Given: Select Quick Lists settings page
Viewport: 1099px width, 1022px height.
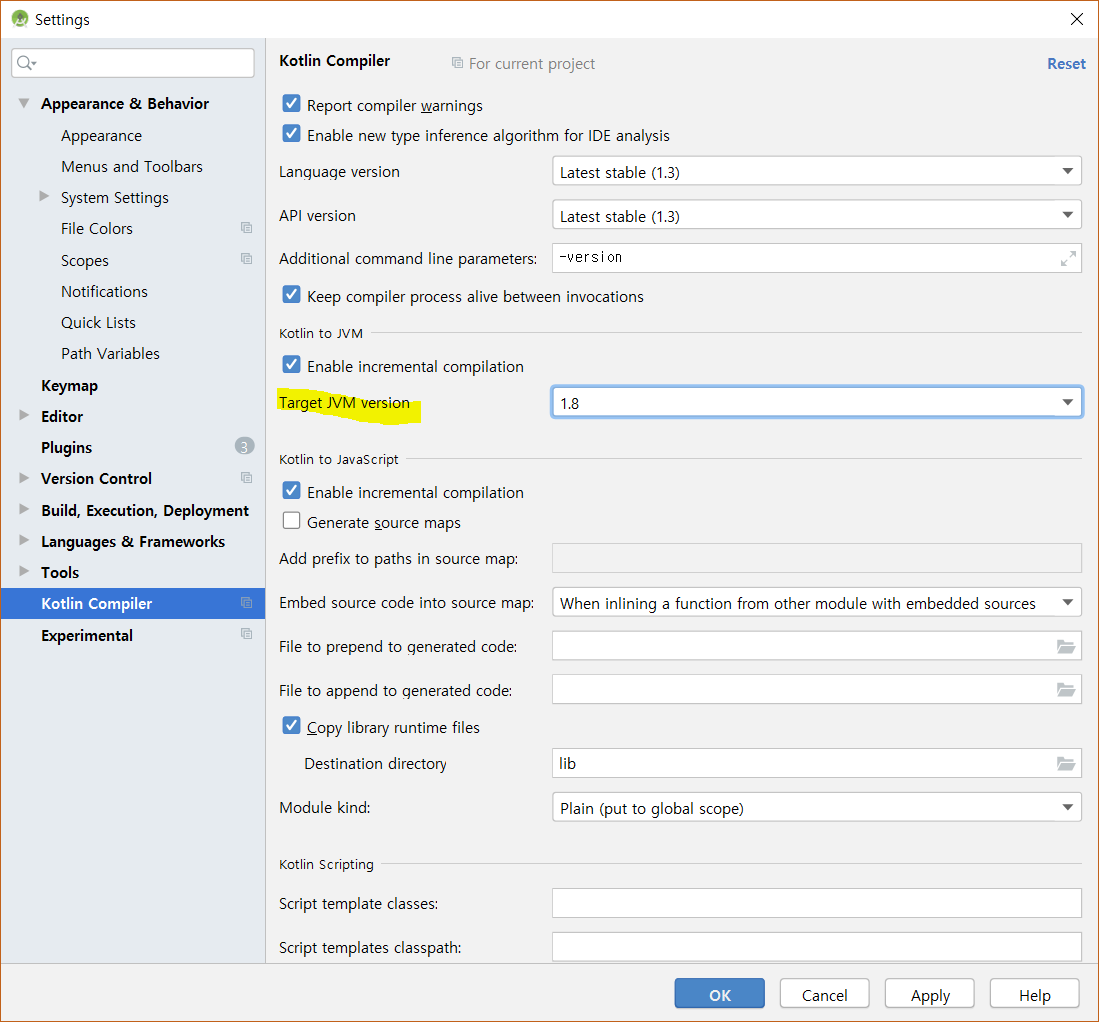Looking at the screenshot, I should [98, 322].
